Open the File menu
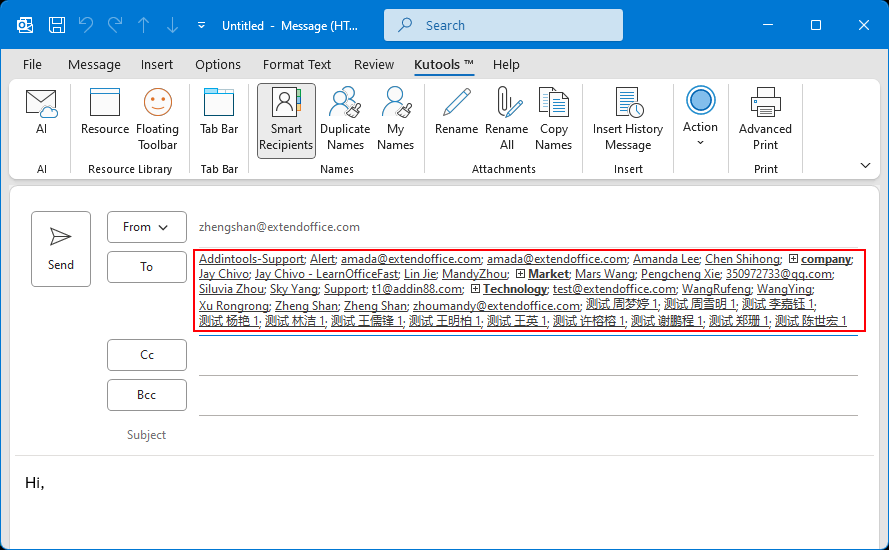This screenshot has height=550, width=889. tap(32, 65)
